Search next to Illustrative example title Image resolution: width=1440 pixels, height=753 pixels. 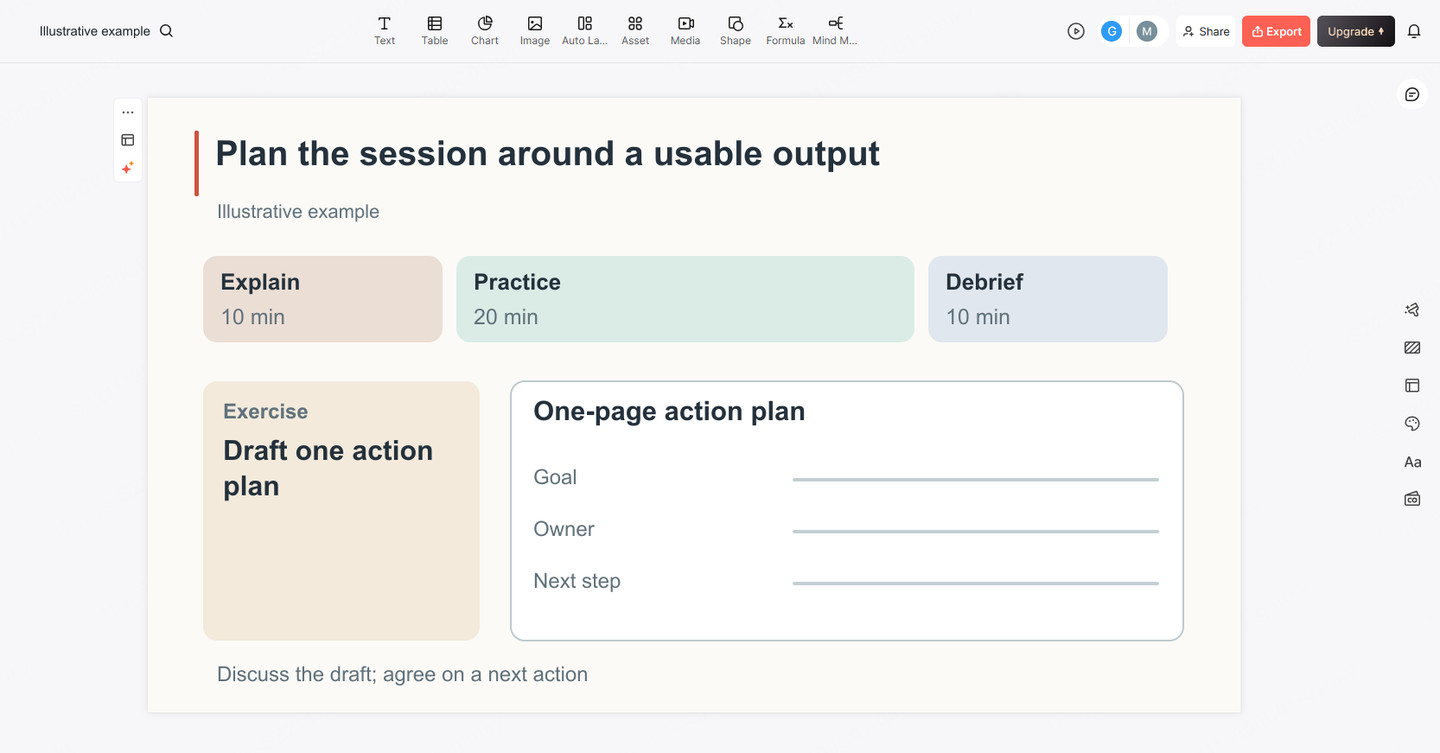coord(167,31)
